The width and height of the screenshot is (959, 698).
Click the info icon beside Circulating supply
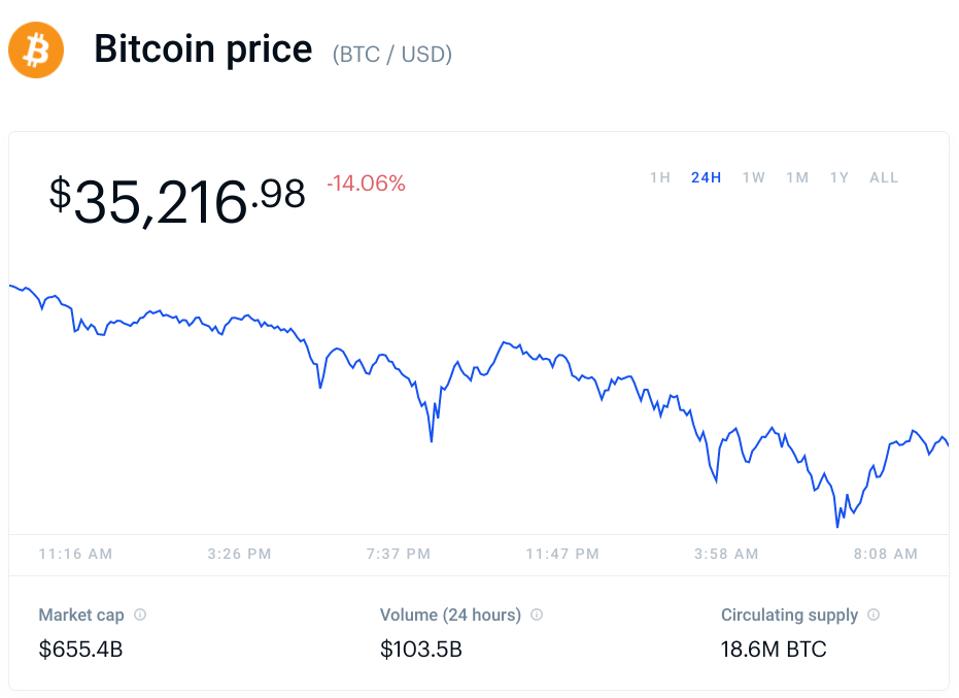click(x=873, y=615)
